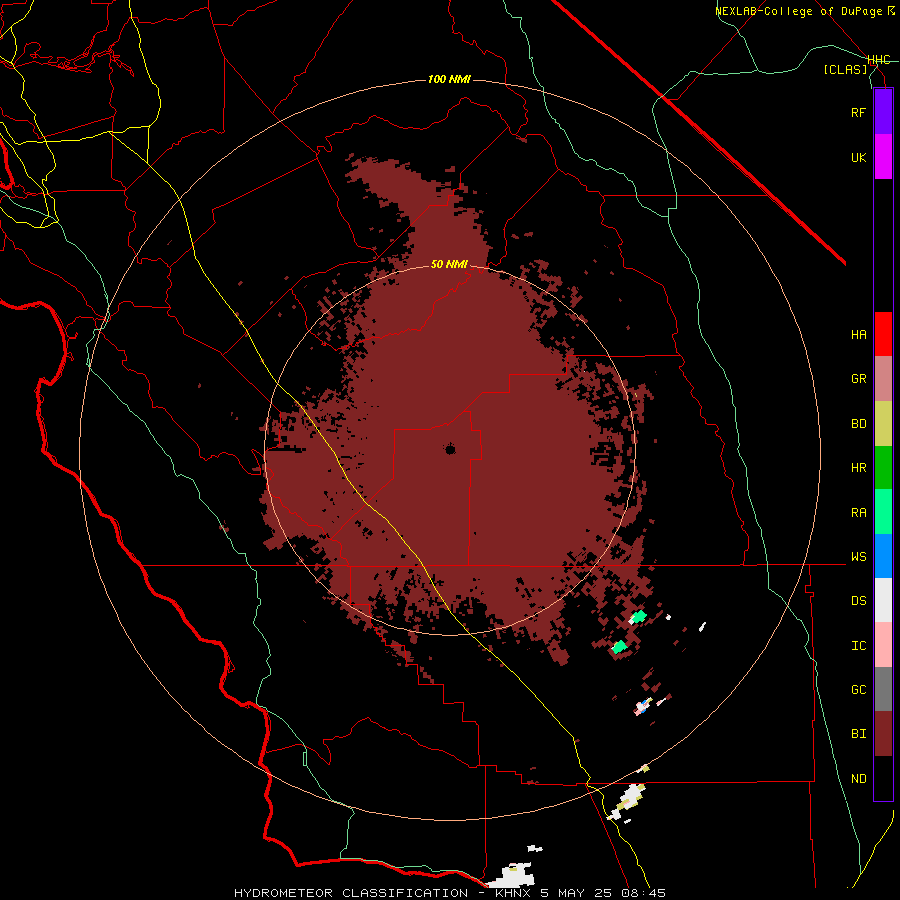This screenshot has height=900, width=900.
Task: Click the GR legend label
Action: click(858, 379)
